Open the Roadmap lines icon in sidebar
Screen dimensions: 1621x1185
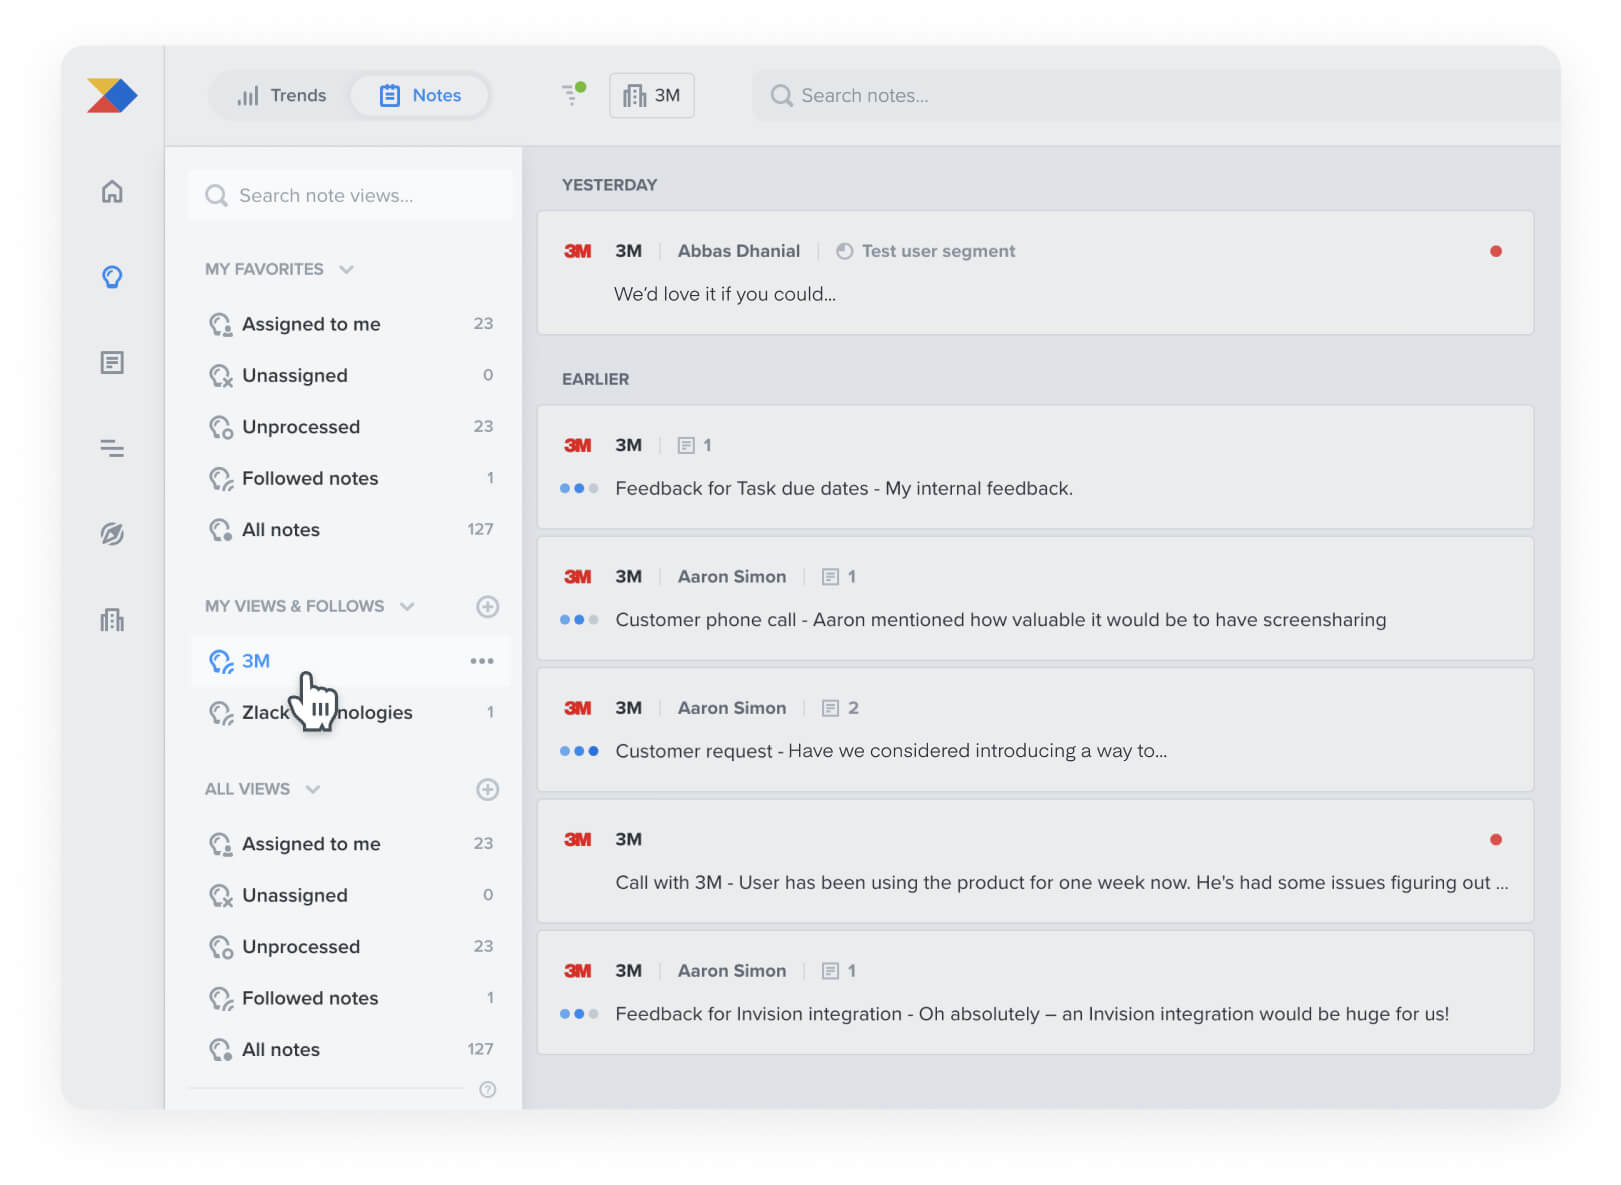click(x=112, y=448)
